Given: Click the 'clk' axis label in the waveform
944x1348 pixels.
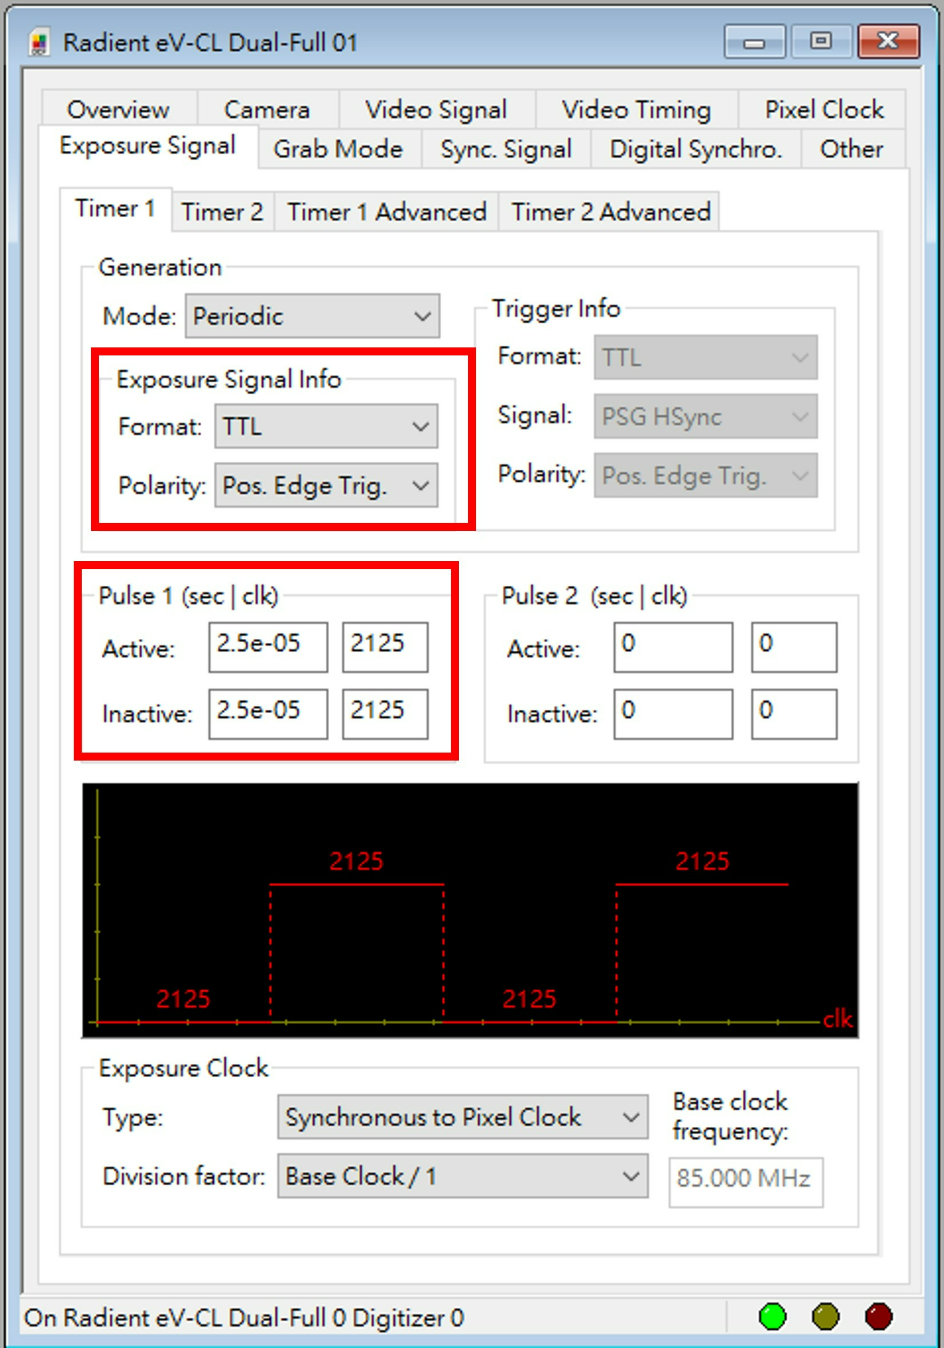Looking at the screenshot, I should click(838, 1019).
